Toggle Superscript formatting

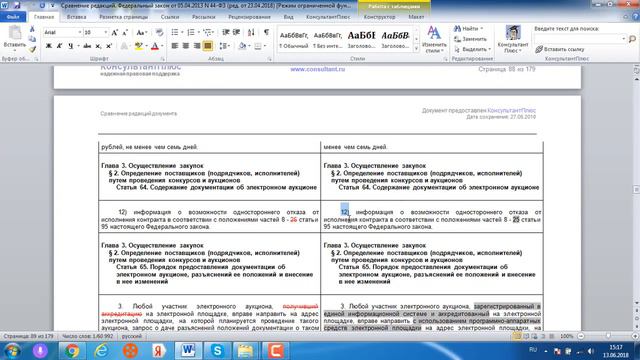pos(109,46)
